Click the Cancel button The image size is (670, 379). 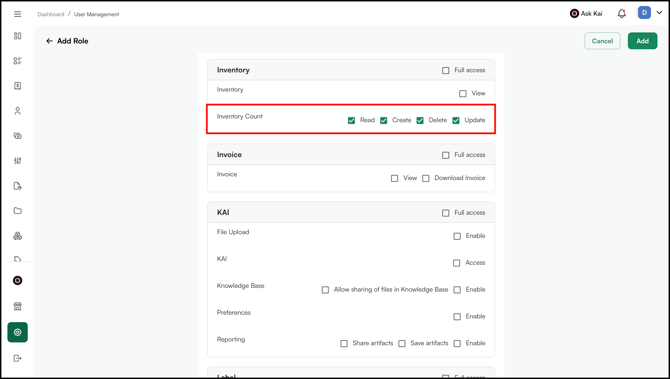pyautogui.click(x=602, y=41)
